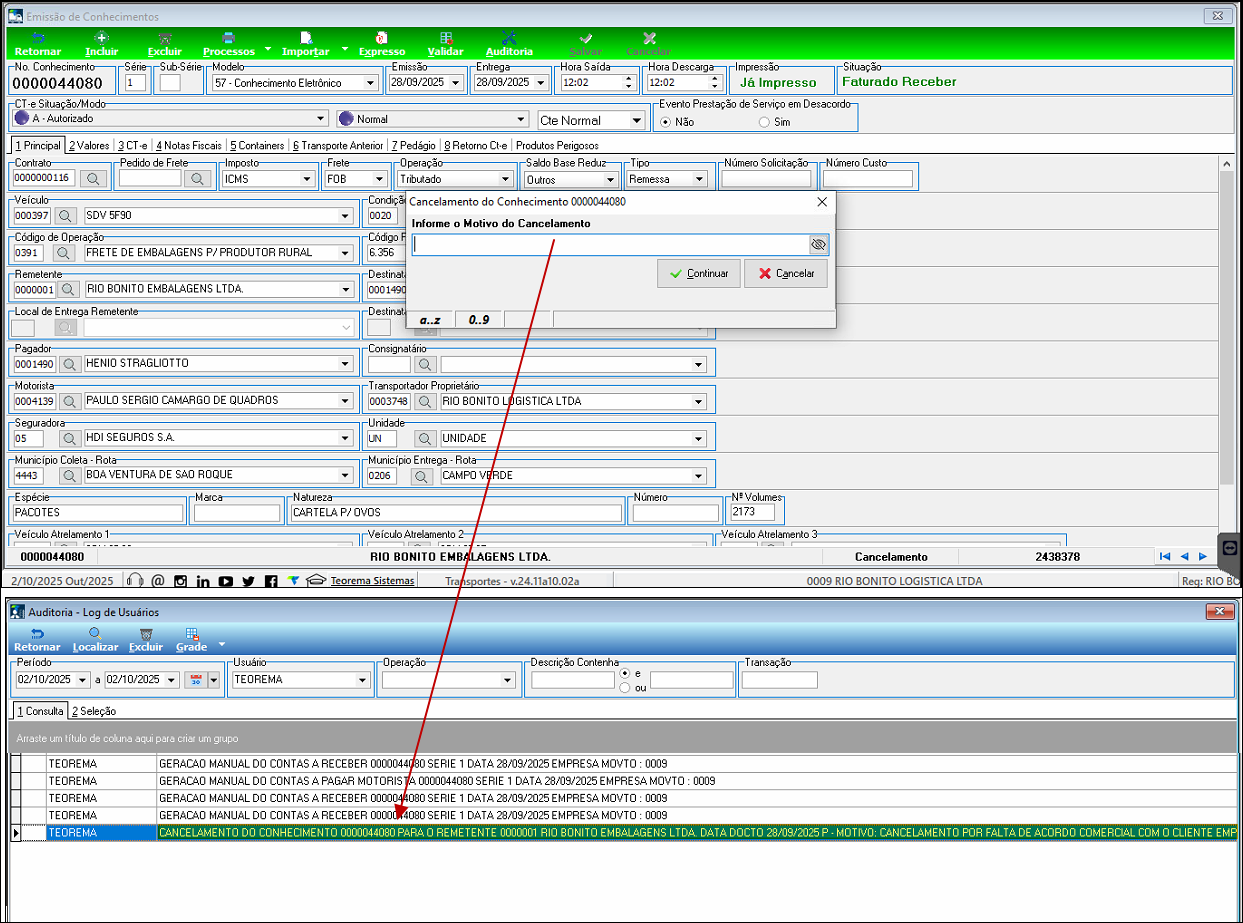Select the 'ou' radio in Descrição Contenha

tap(626, 687)
